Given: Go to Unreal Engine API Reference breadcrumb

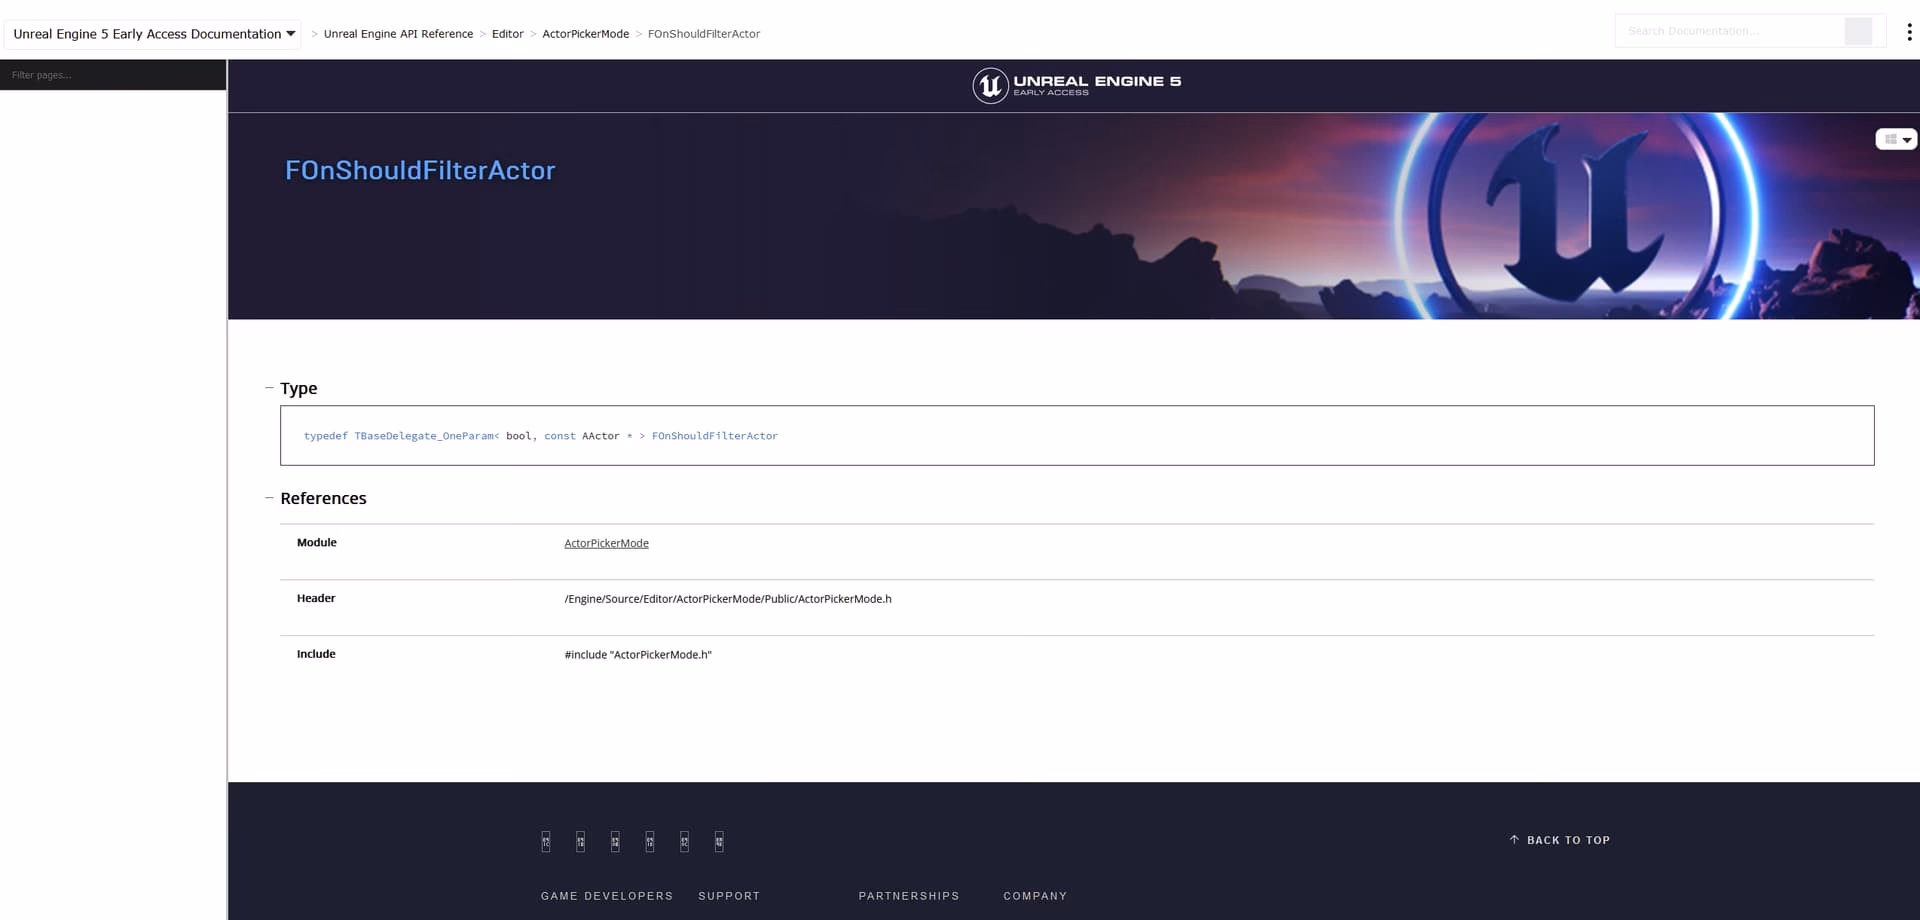Looking at the screenshot, I should point(398,34).
